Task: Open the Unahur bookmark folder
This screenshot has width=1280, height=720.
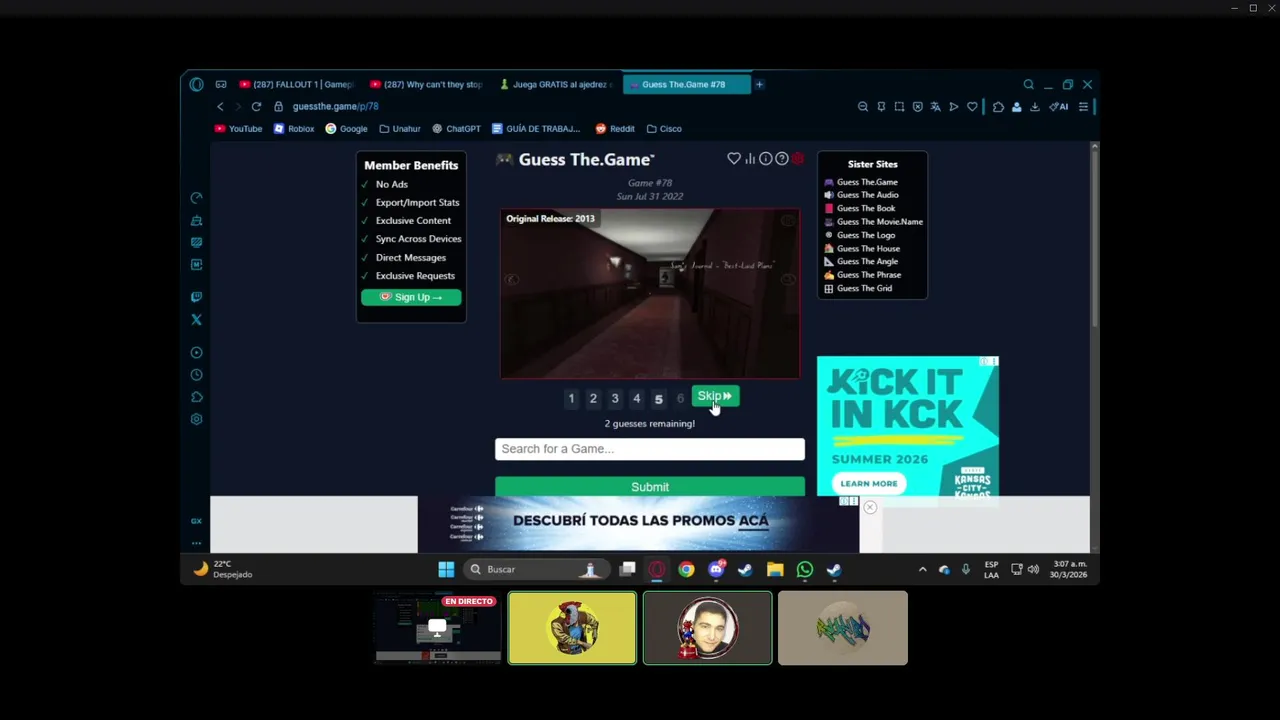Action: point(399,129)
